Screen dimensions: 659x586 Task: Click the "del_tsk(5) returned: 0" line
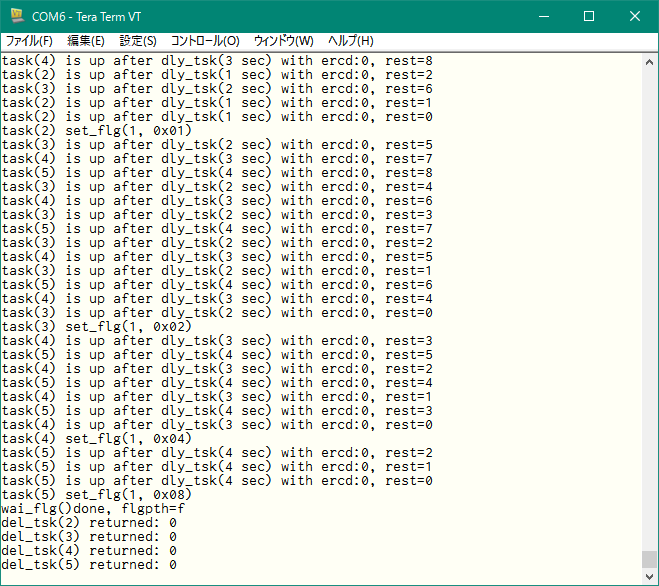pos(88,565)
